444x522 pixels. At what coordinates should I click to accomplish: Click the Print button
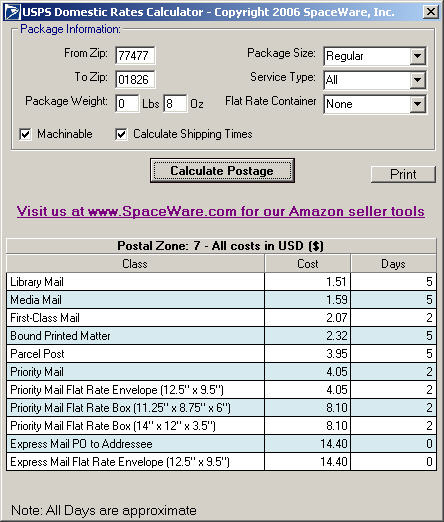[x=403, y=174]
